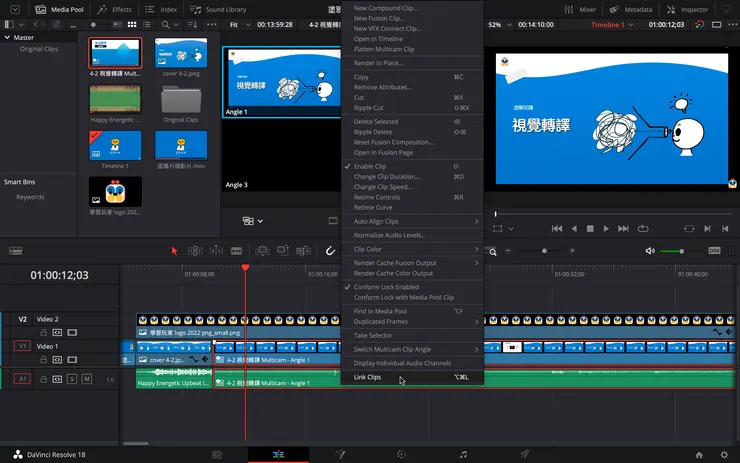The width and height of the screenshot is (740, 463).
Task: Choose Link Clips from context menu
Action: click(368, 378)
